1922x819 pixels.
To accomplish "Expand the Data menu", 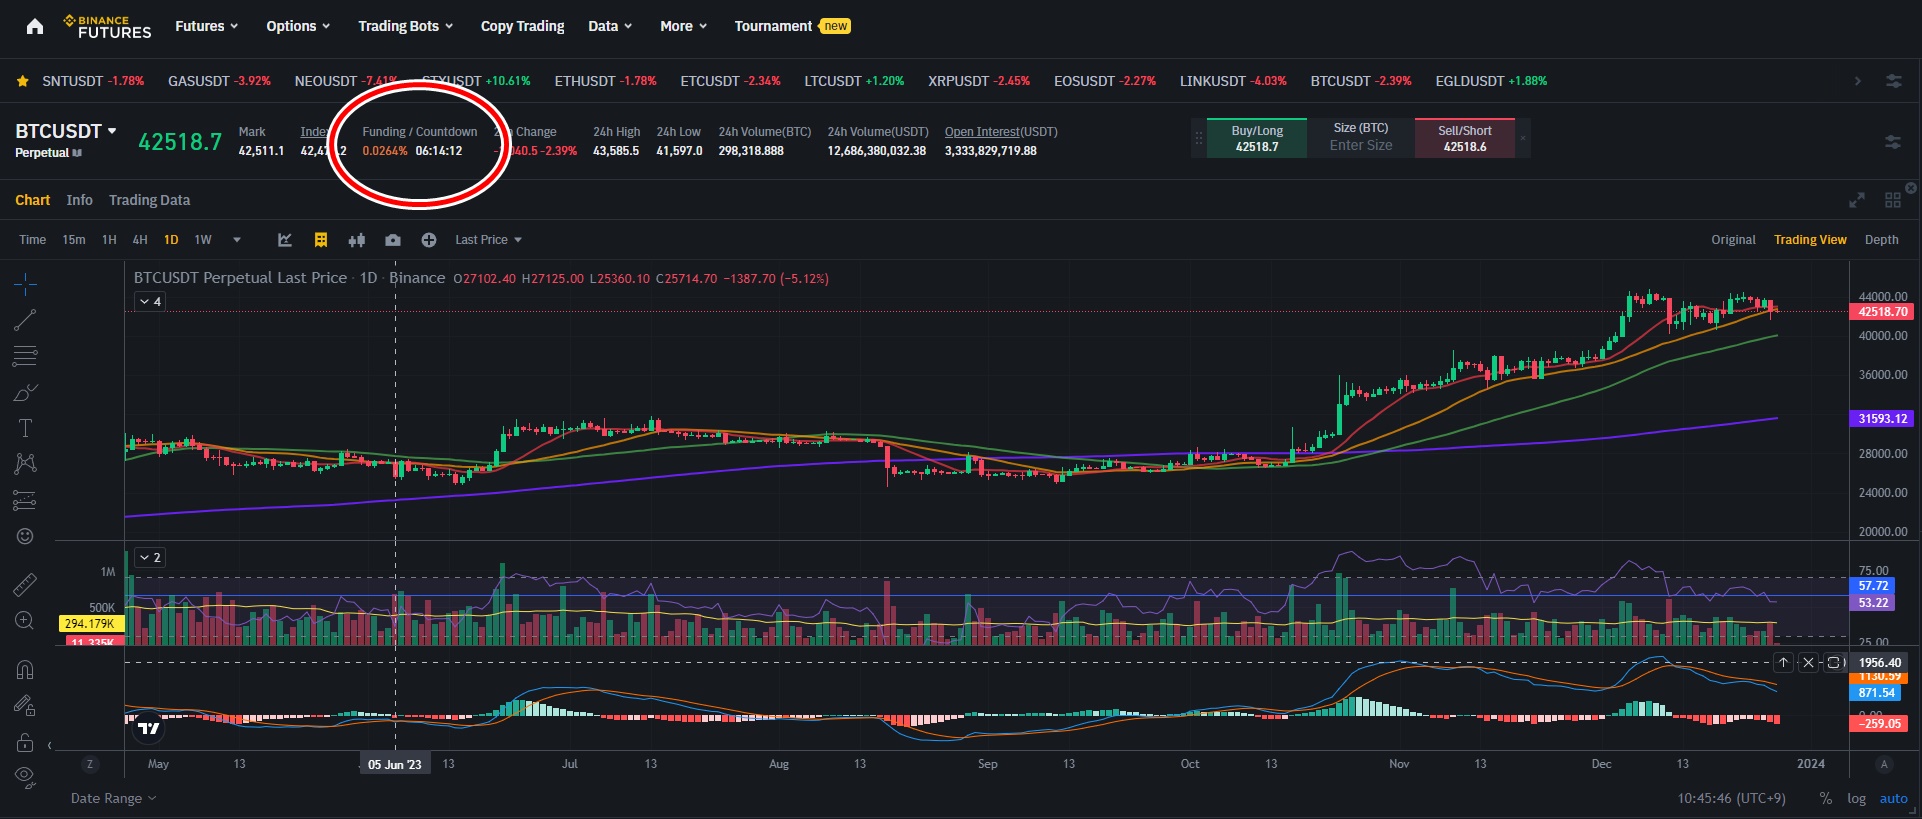I will point(610,26).
